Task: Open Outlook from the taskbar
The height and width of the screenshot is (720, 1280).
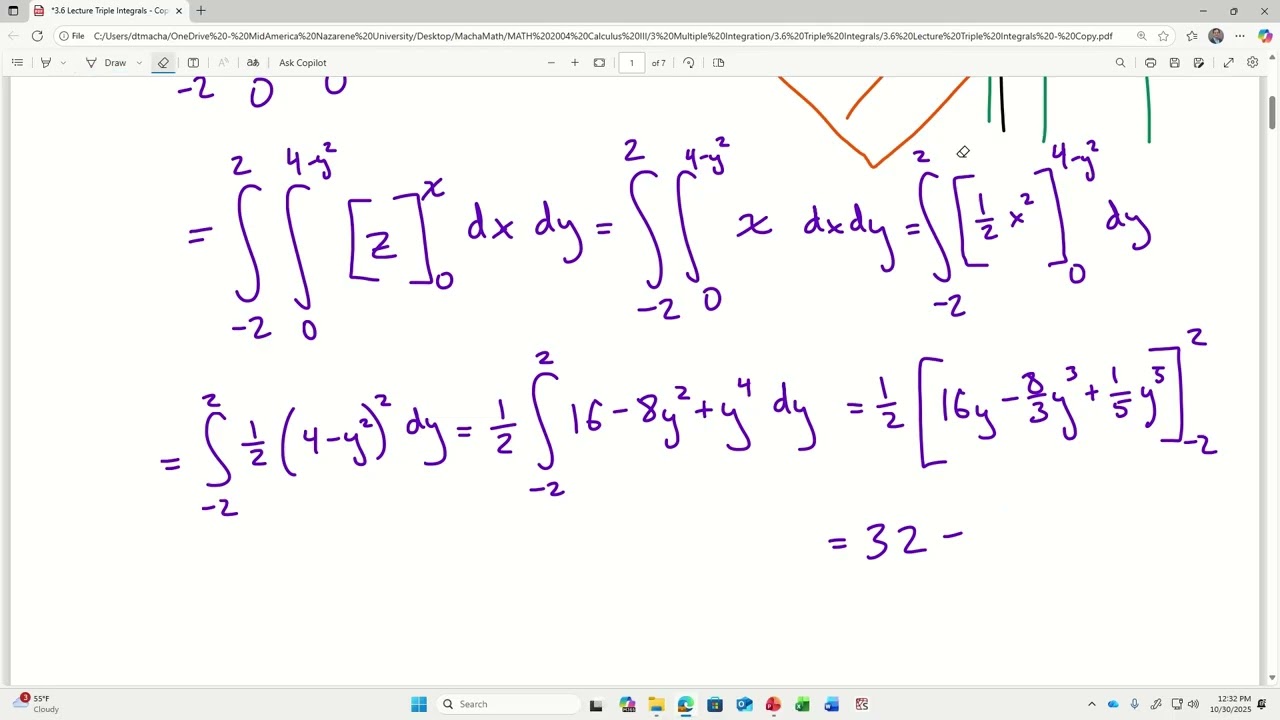Action: click(744, 704)
